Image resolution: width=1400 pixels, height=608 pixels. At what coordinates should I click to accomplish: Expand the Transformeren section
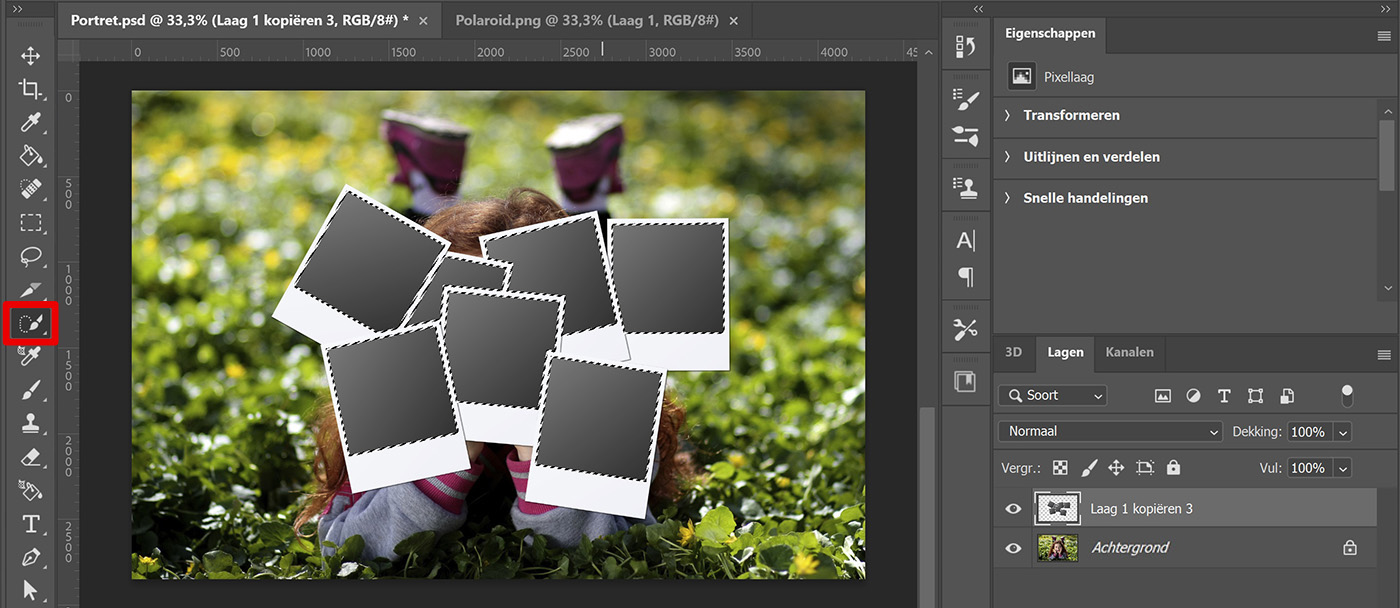pyautogui.click(x=1070, y=115)
